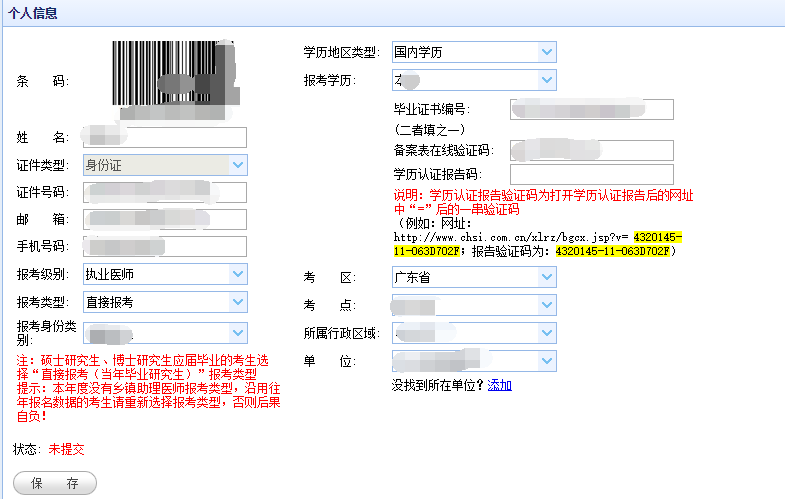Screen dimensions: 785x499
Task: Click the 学历认证报告码 input field
Action: pos(591,174)
